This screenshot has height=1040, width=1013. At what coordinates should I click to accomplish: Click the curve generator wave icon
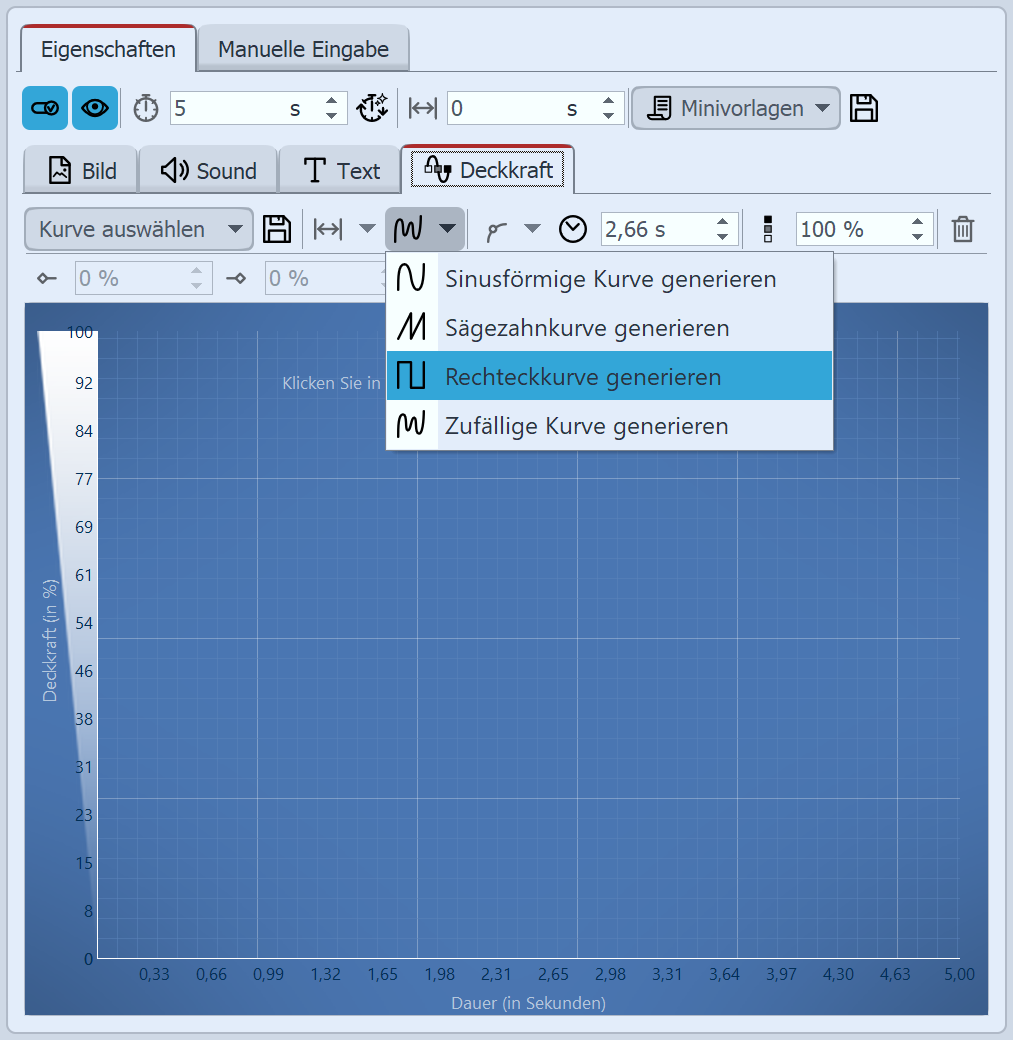(x=410, y=229)
